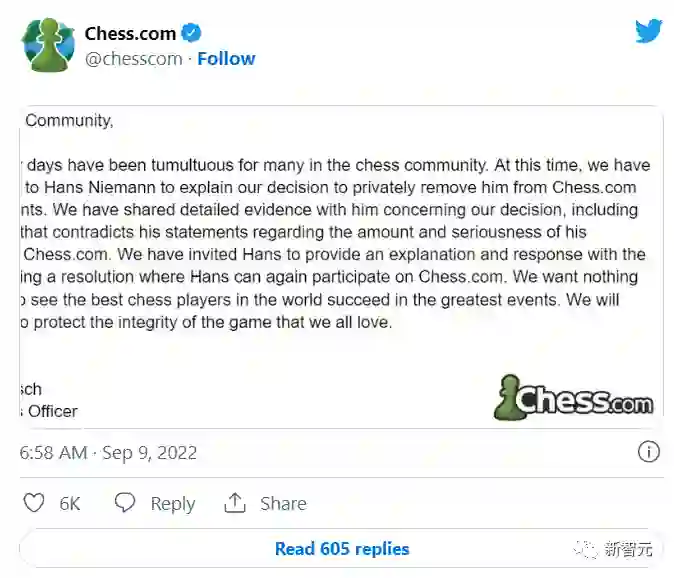Open the 6:58 AM Sep 9, 2022 timestamp
The image size is (674, 578).
tap(109, 453)
